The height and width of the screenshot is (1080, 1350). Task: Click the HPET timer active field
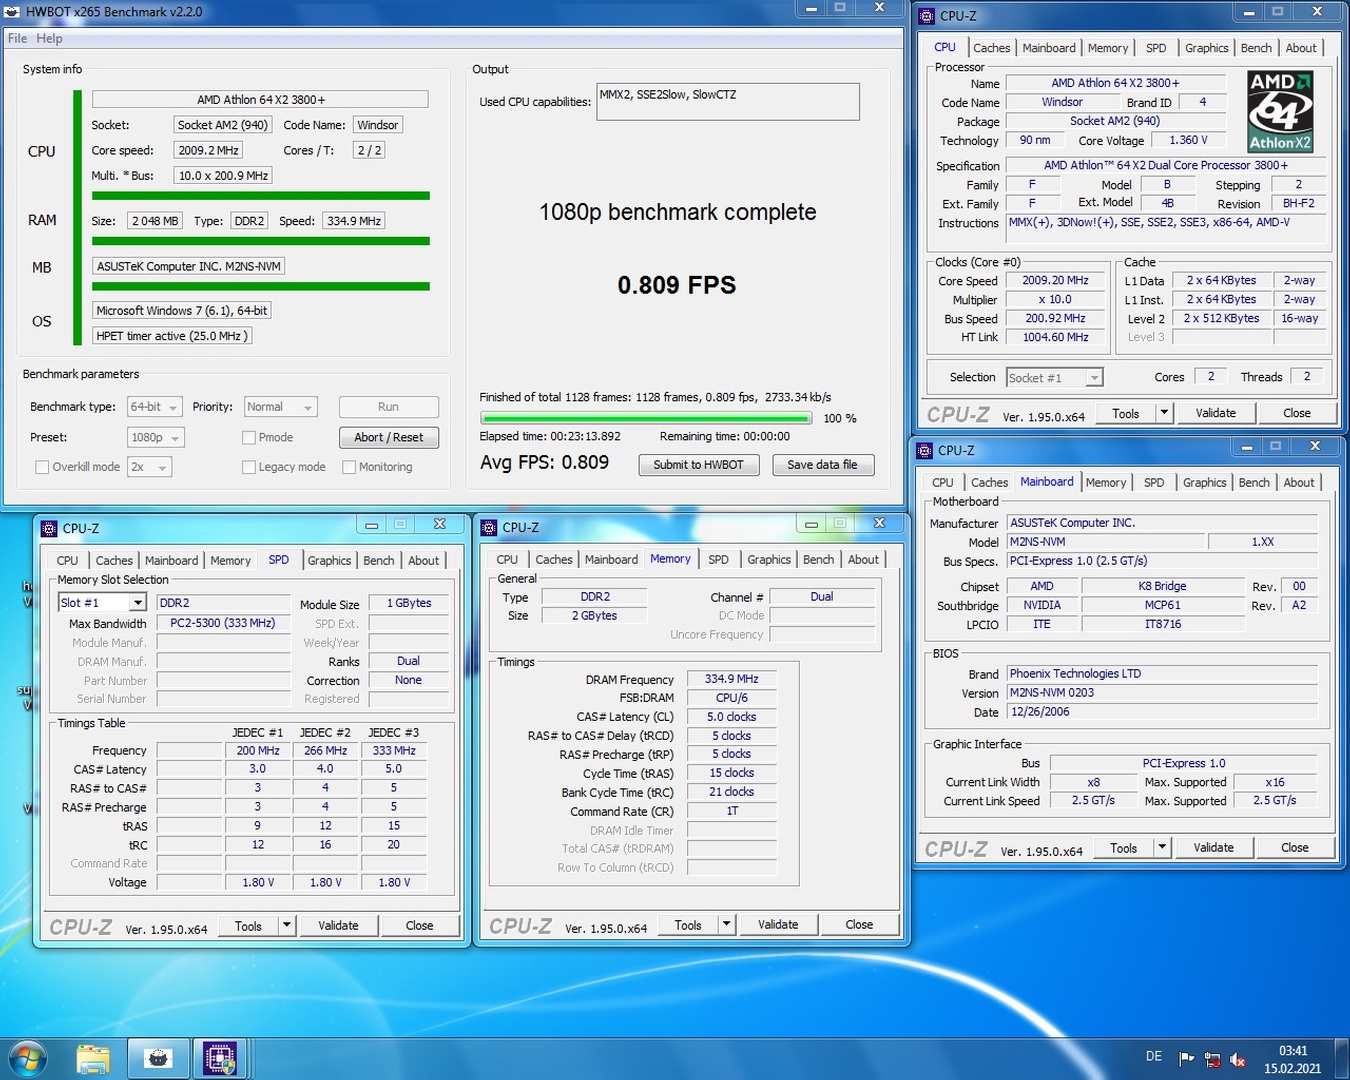coord(172,336)
